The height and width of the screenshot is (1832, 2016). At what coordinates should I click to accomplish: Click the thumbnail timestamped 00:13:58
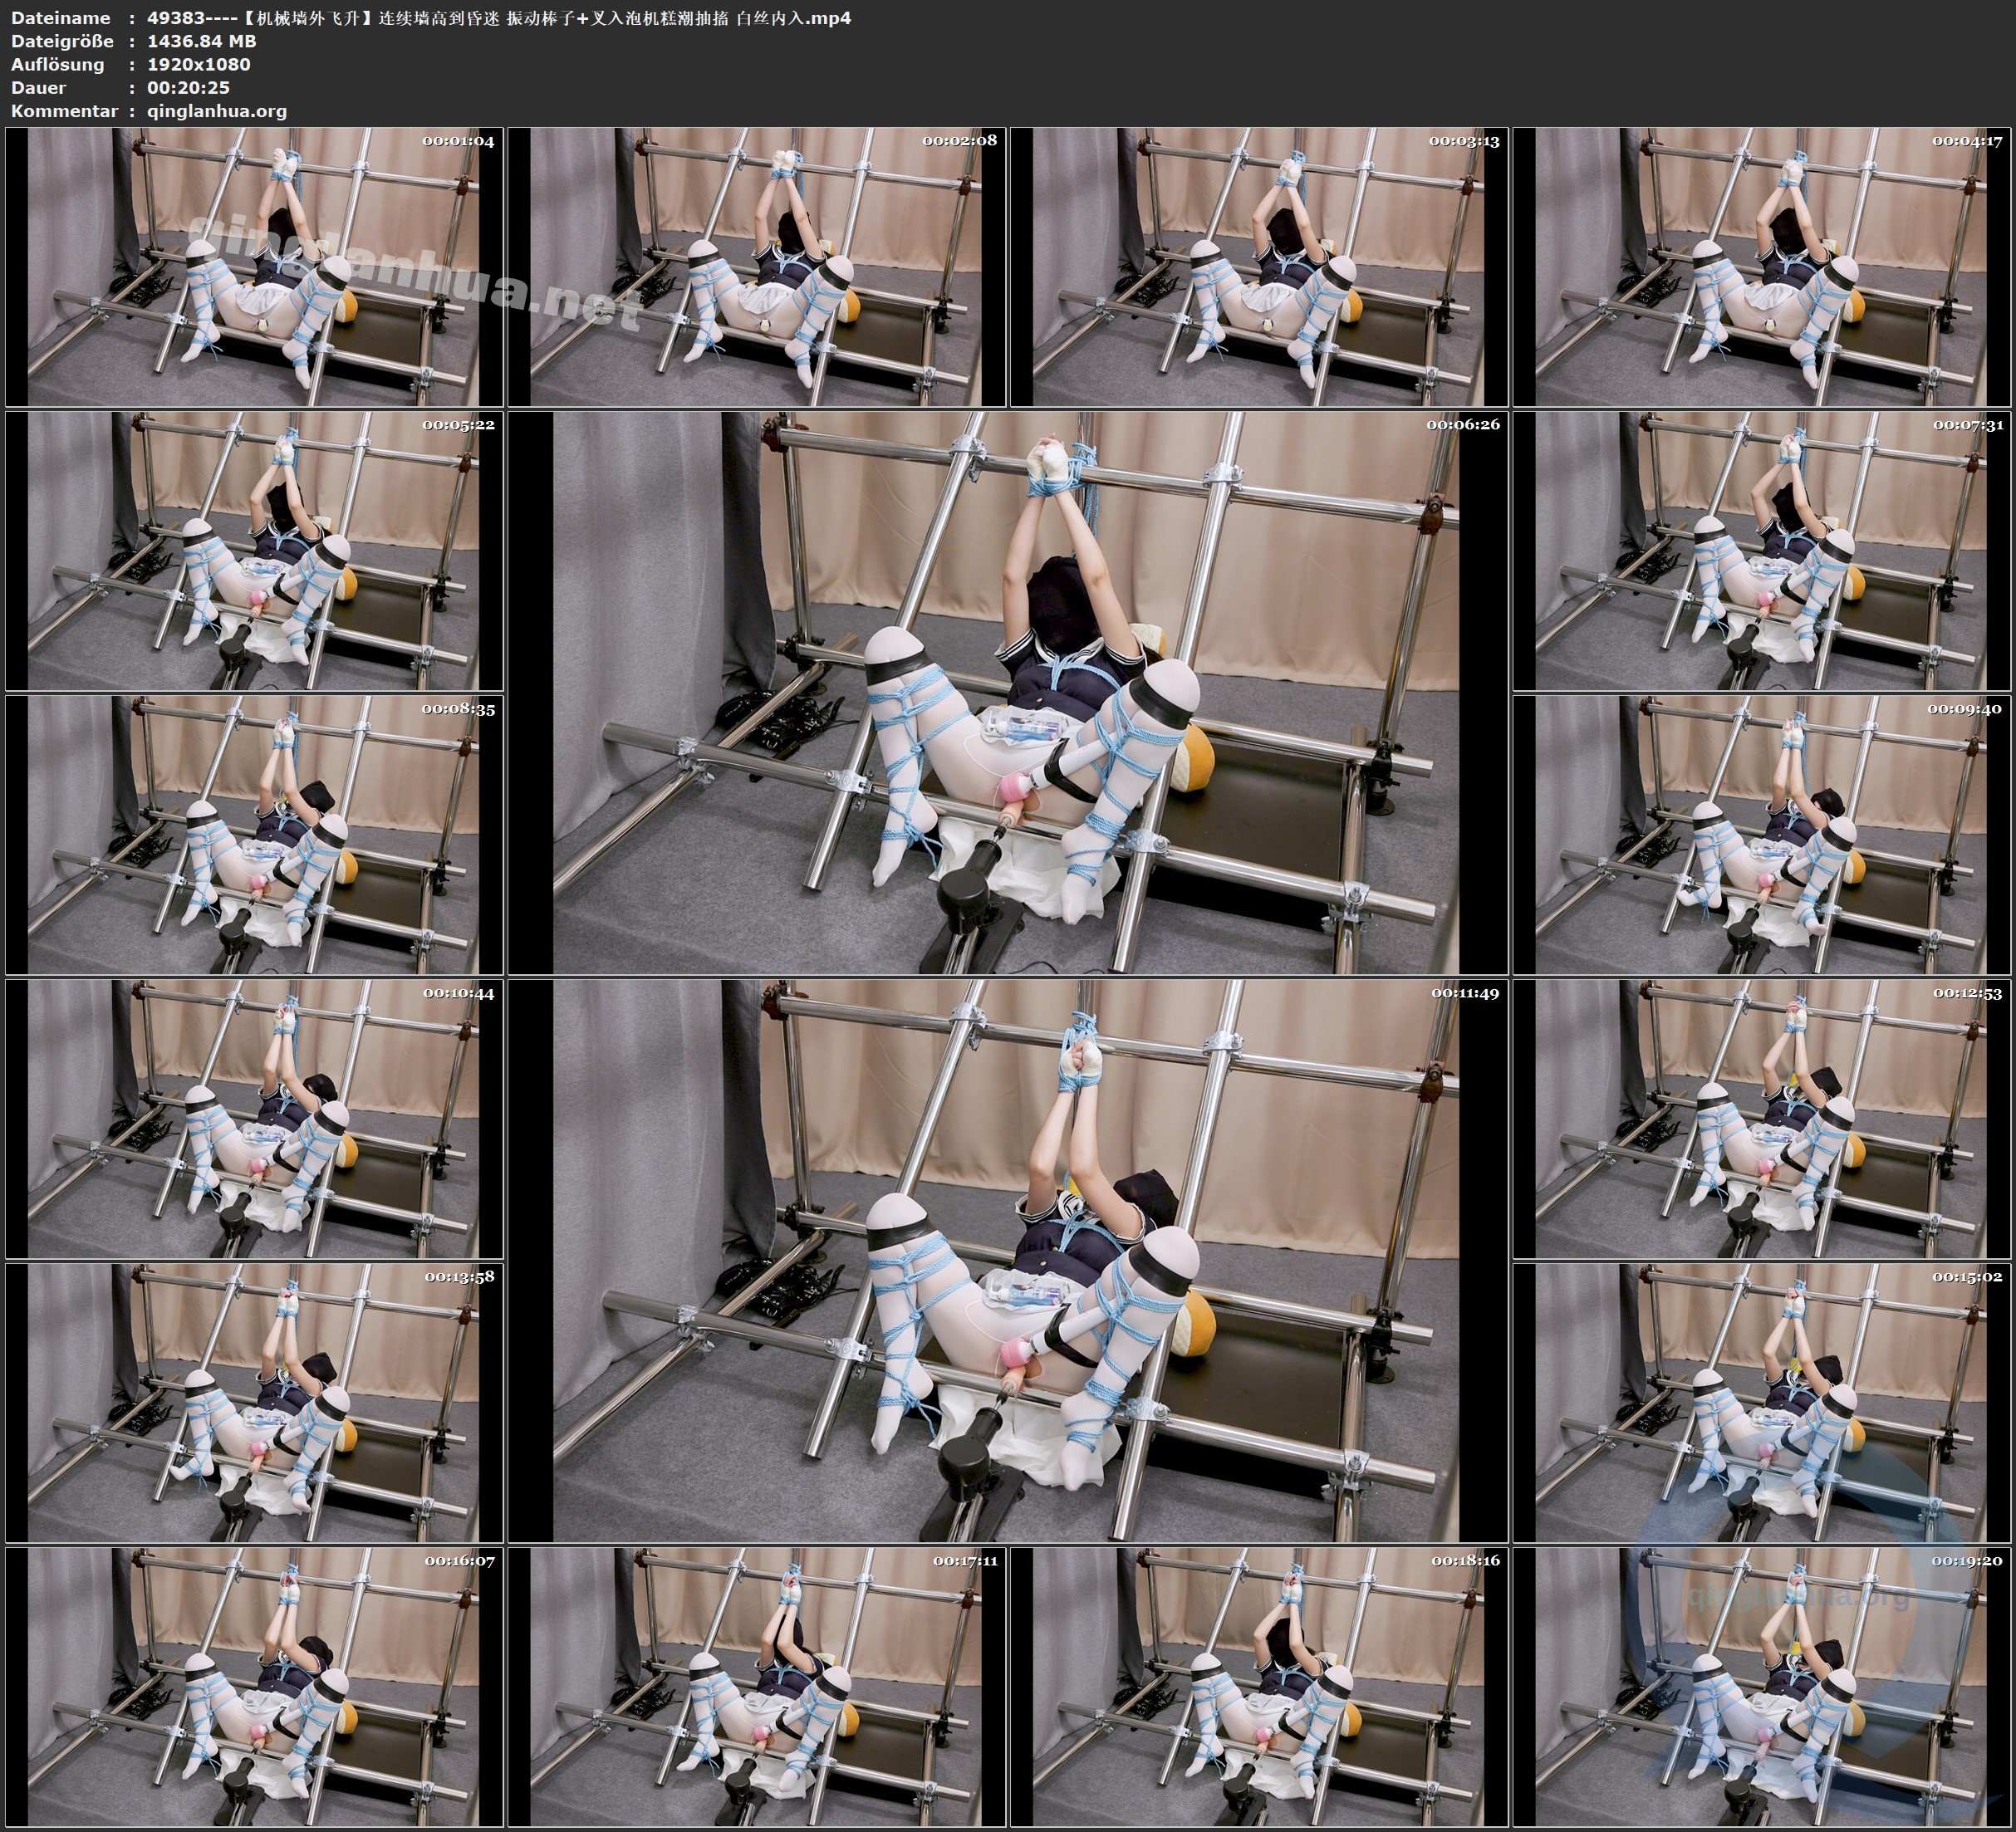(254, 1402)
